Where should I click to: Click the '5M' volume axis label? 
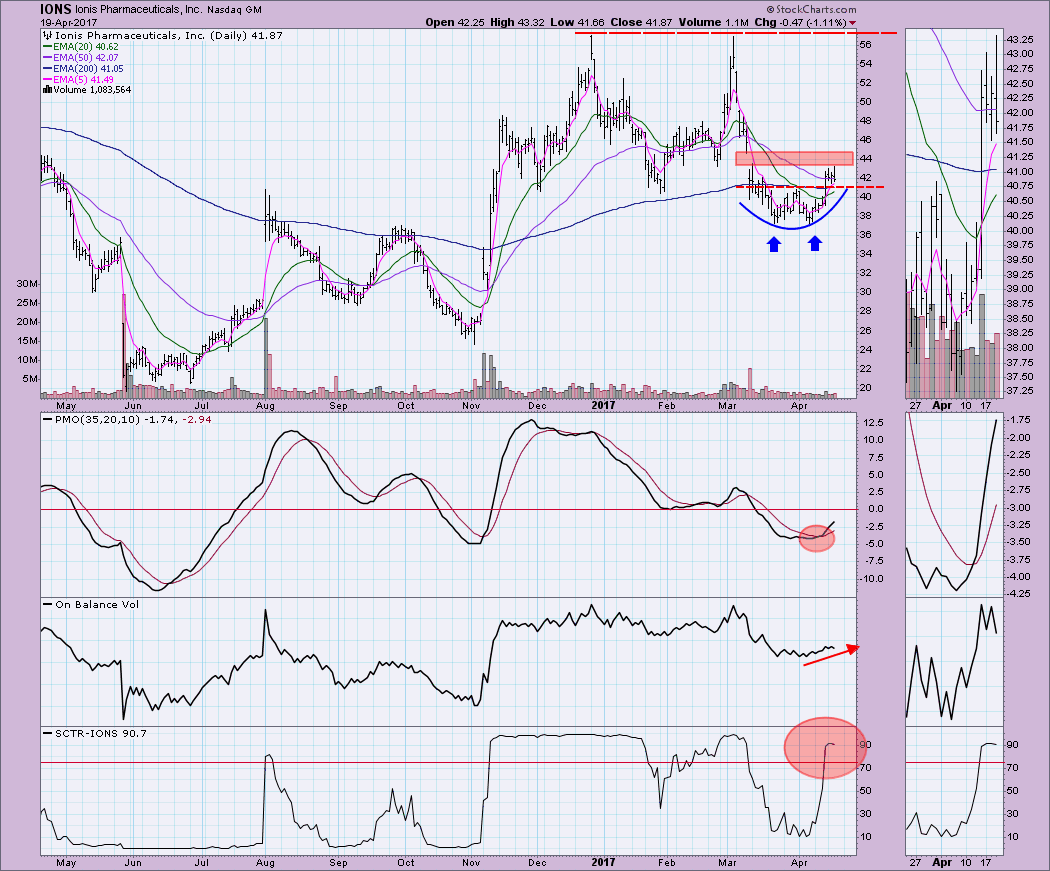coord(30,379)
